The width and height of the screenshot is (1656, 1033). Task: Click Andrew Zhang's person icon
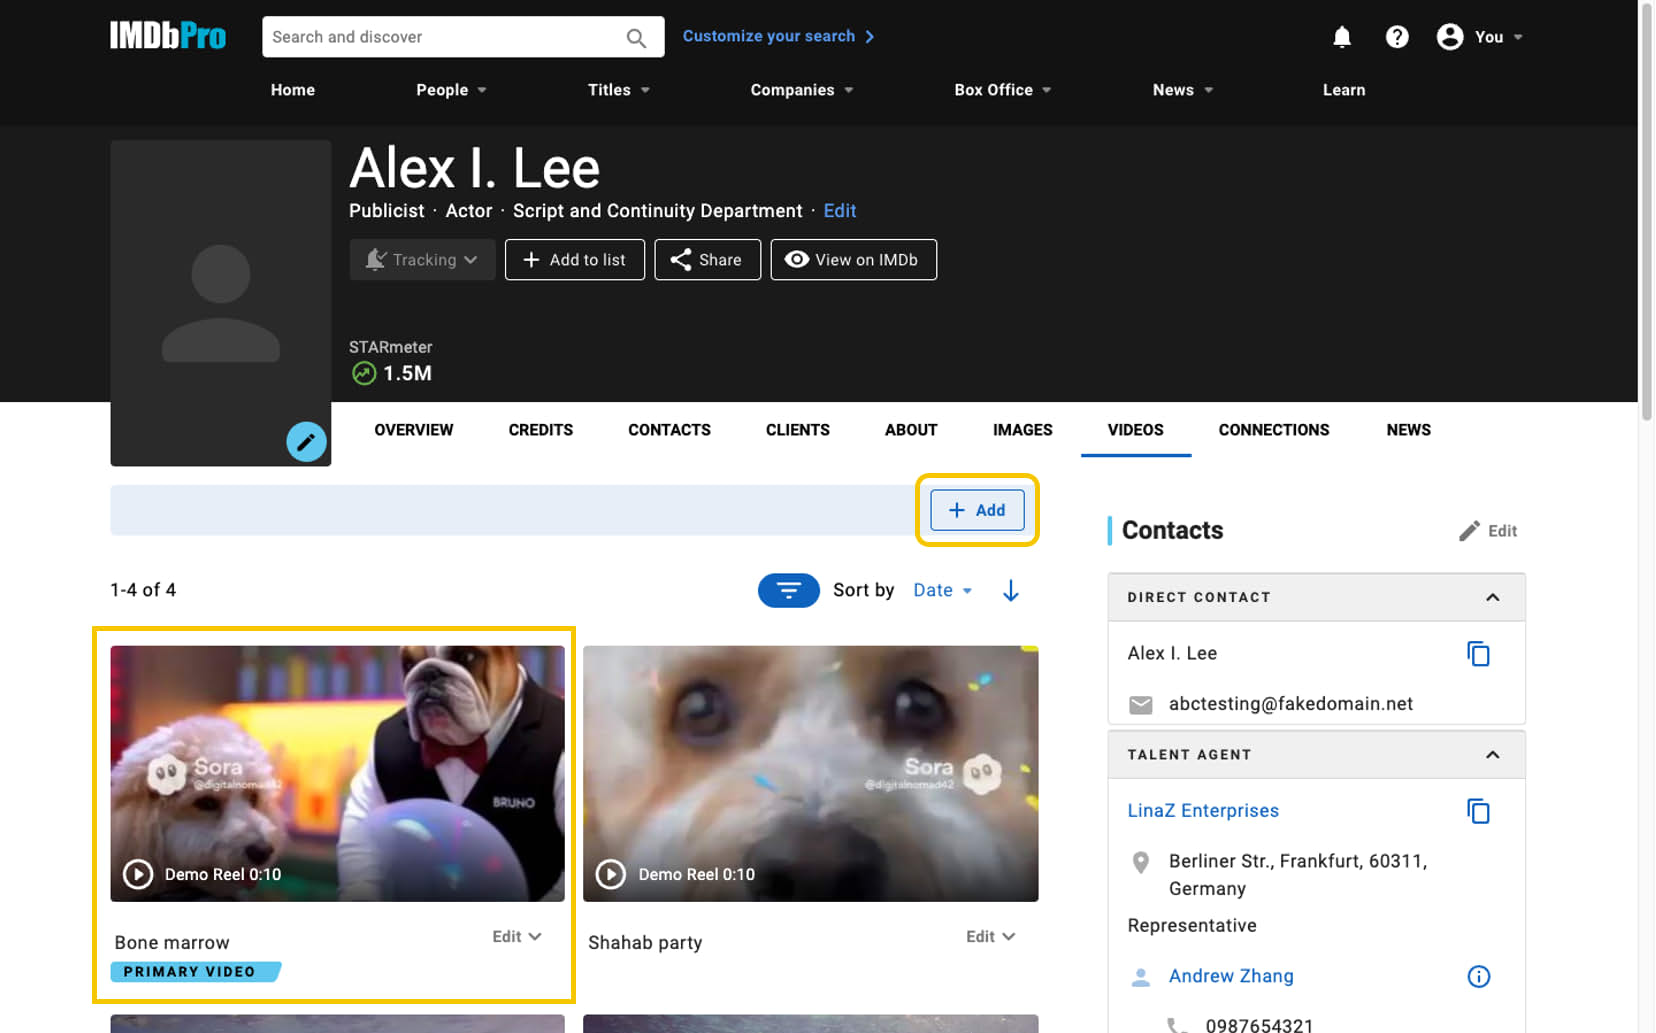tap(1140, 977)
